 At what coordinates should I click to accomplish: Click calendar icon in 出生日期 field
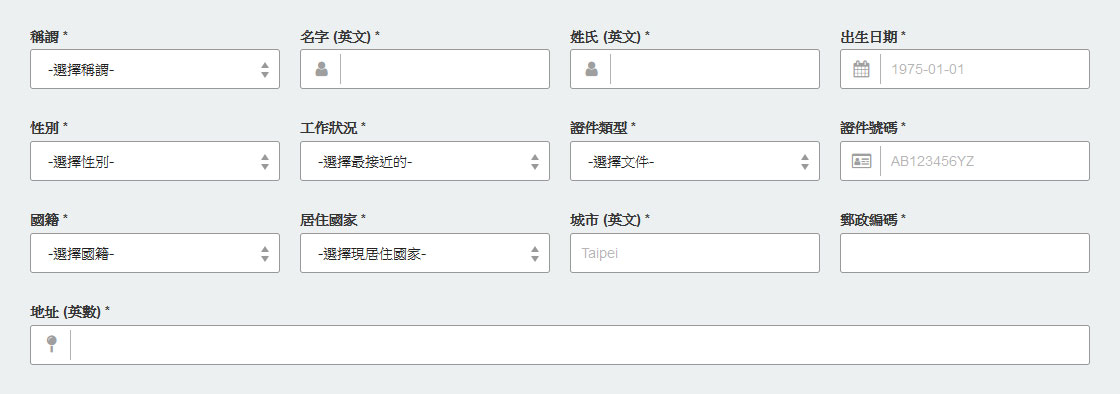[x=861, y=69]
